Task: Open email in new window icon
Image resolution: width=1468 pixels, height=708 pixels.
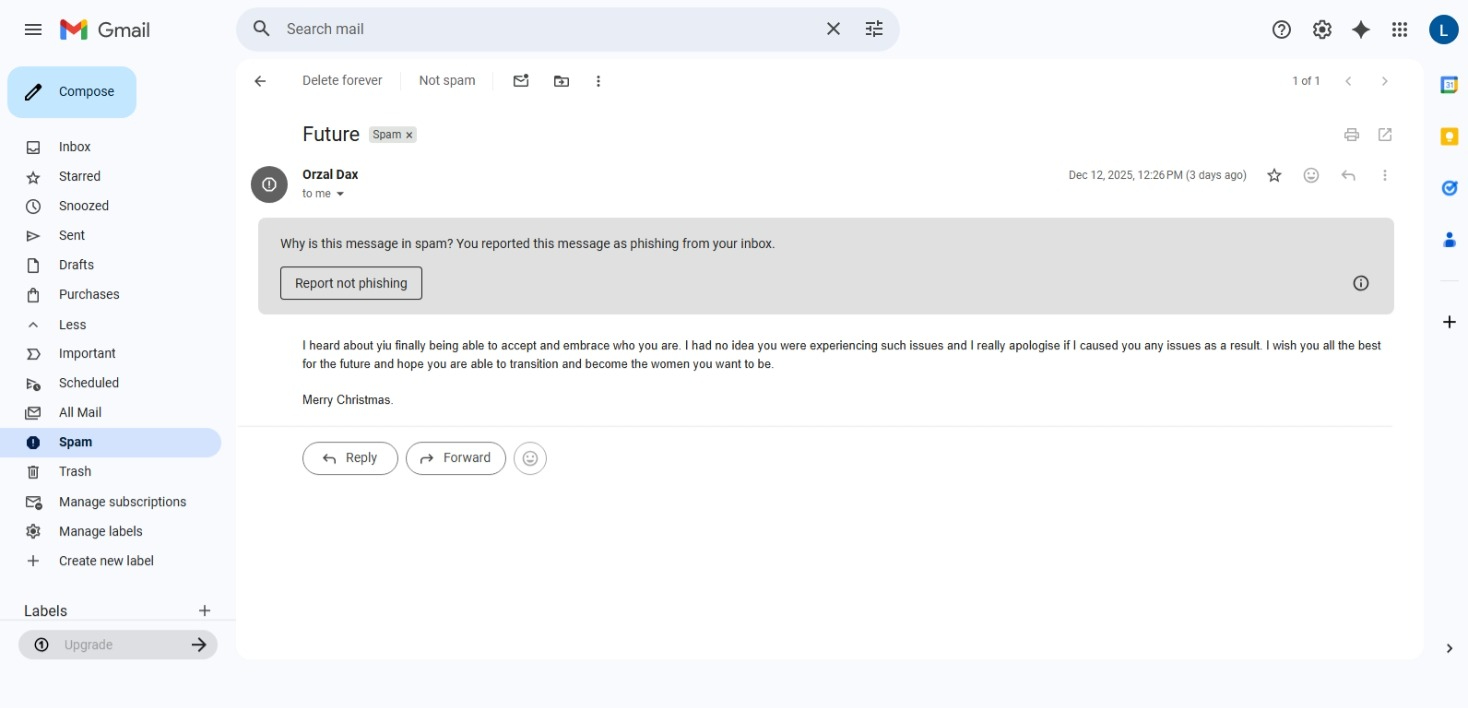Action: click(1385, 135)
